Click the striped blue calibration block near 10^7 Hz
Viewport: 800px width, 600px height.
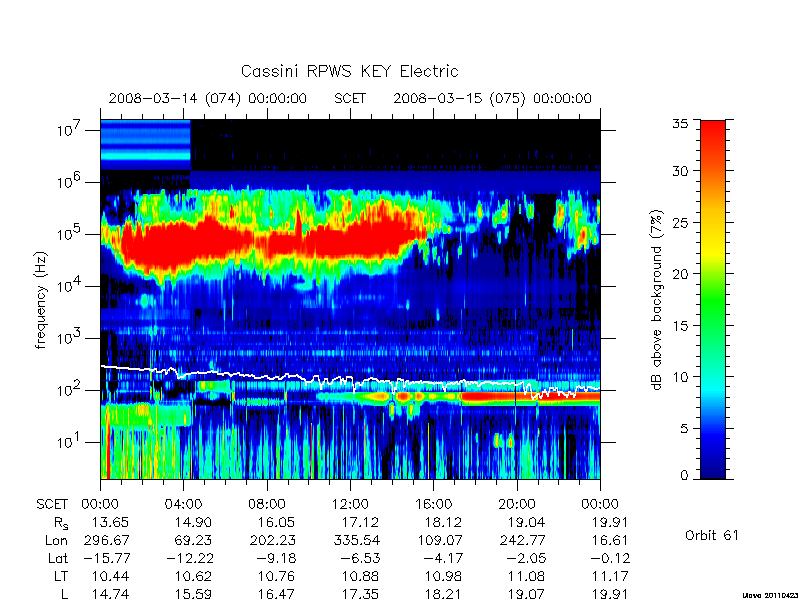tap(145, 145)
